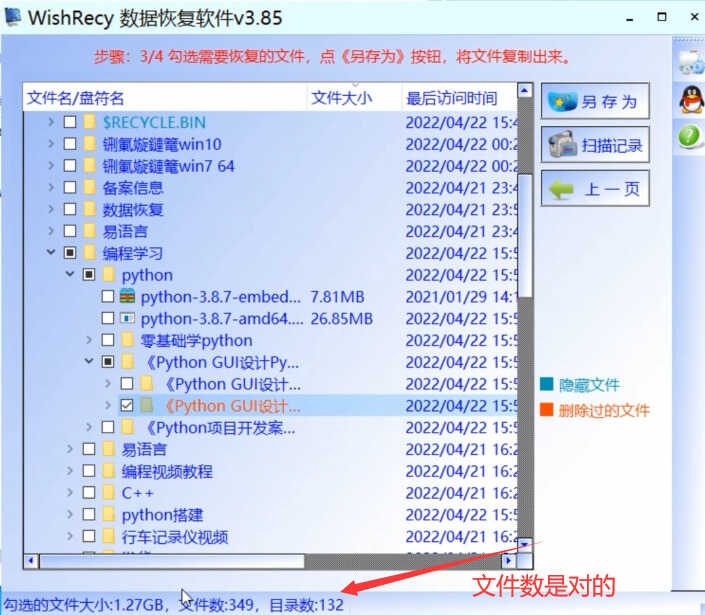The width and height of the screenshot is (705, 615).
Task: Click the status bar 目录数:132 text
Action: click(306, 605)
